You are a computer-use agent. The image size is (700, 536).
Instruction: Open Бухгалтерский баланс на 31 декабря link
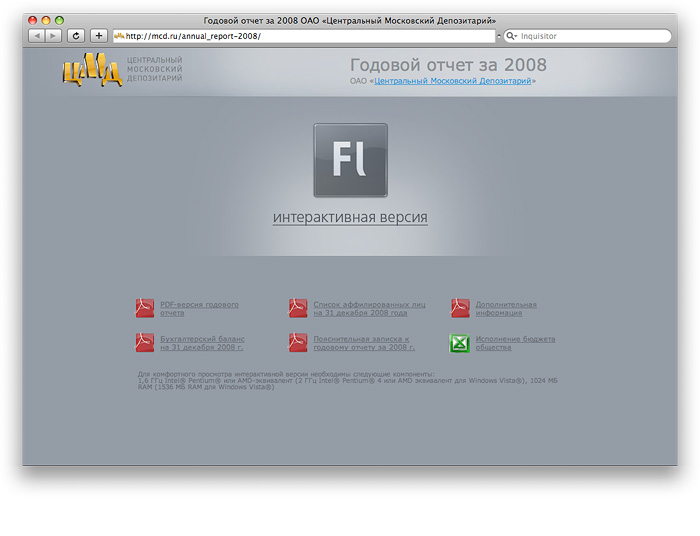202,343
